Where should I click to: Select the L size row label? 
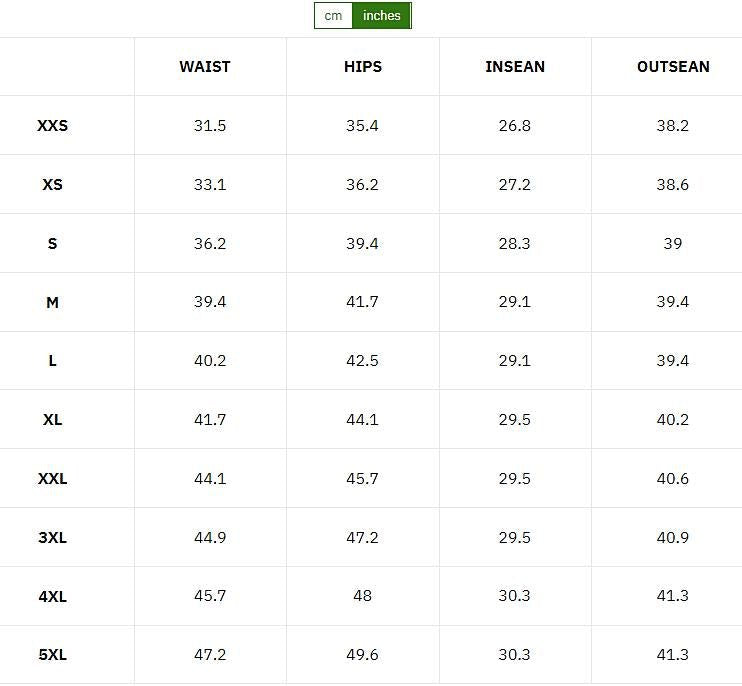53,361
